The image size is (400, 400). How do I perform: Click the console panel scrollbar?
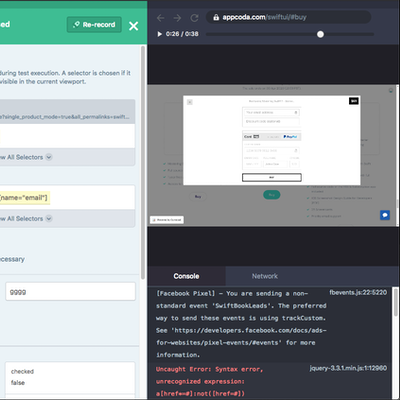click(x=395, y=302)
